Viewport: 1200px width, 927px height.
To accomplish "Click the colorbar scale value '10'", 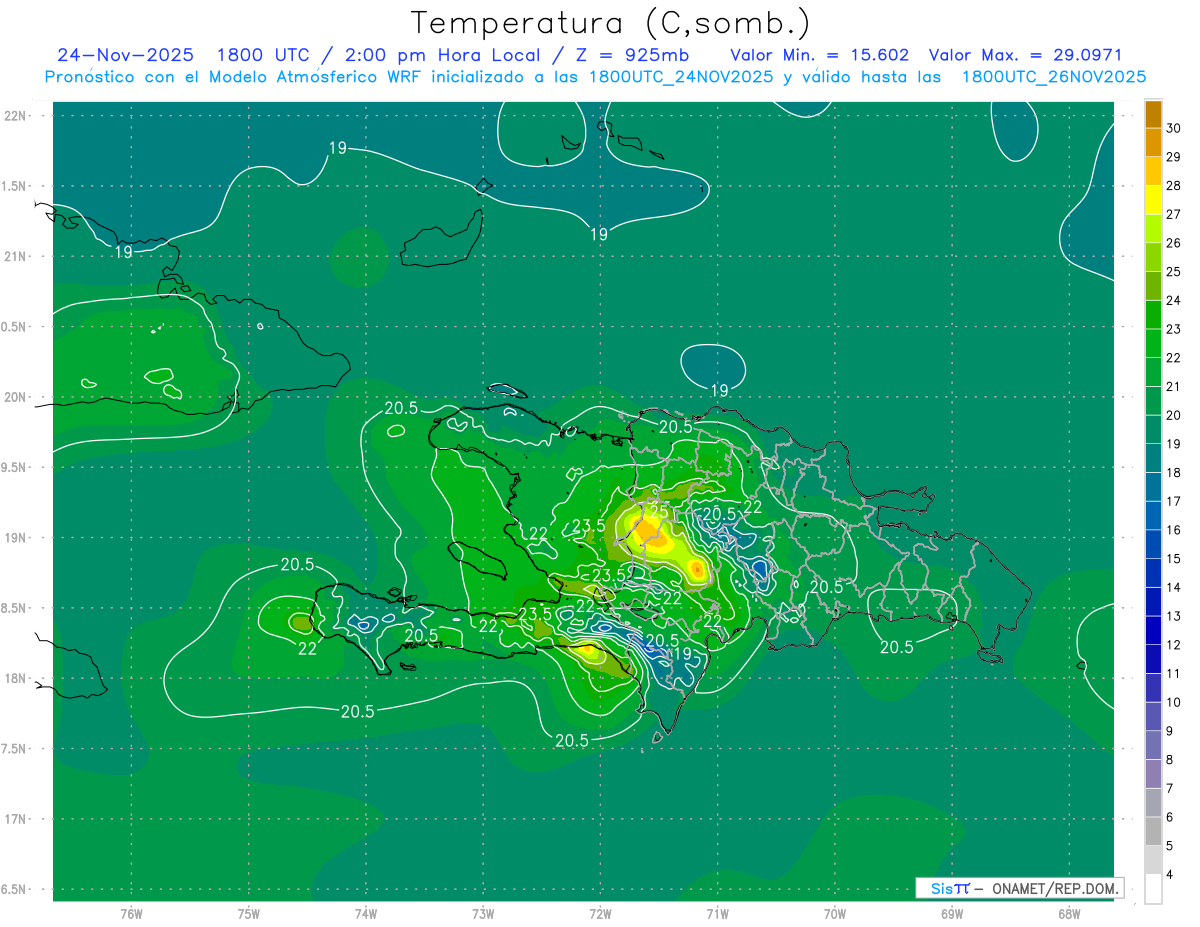I will 1173,702.
